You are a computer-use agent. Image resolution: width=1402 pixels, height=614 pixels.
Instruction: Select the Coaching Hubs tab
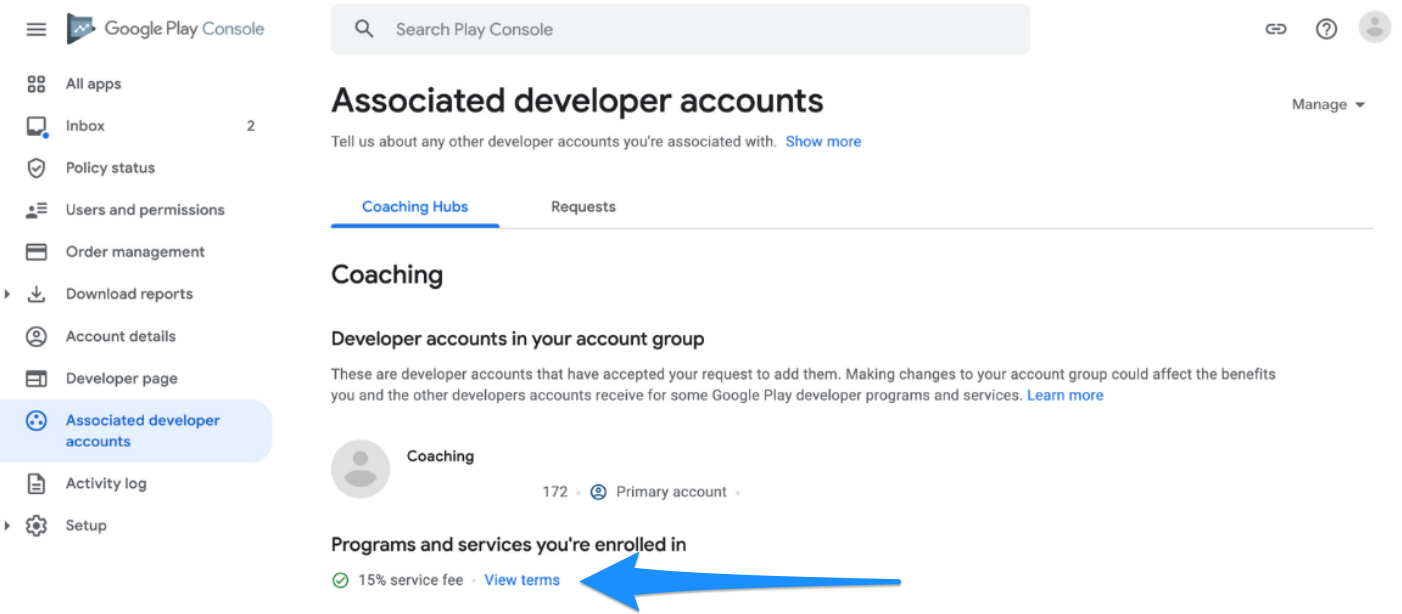(x=415, y=207)
